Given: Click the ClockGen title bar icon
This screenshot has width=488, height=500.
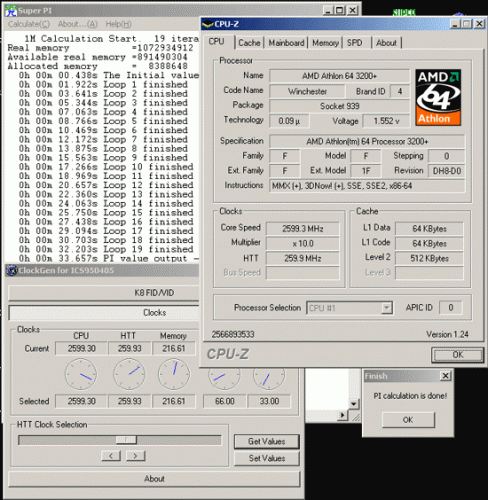Looking at the screenshot, I should point(12,270).
